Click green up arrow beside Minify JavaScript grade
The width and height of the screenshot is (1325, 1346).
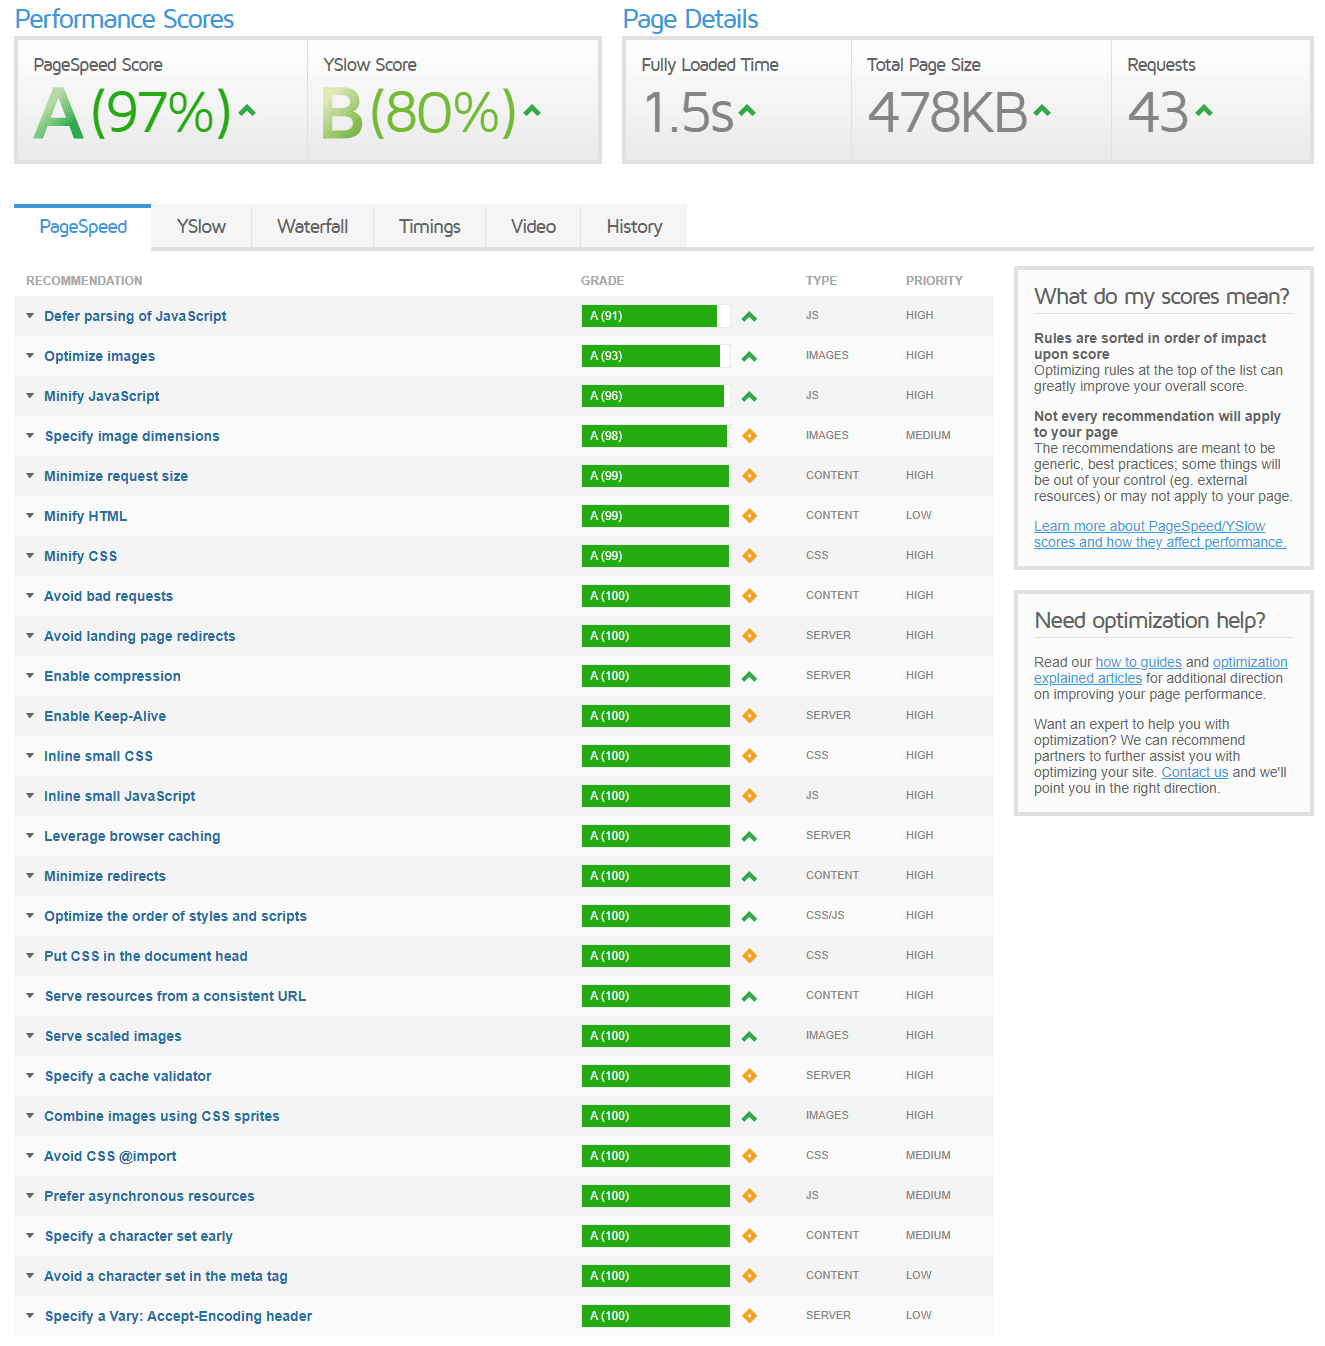[749, 396]
